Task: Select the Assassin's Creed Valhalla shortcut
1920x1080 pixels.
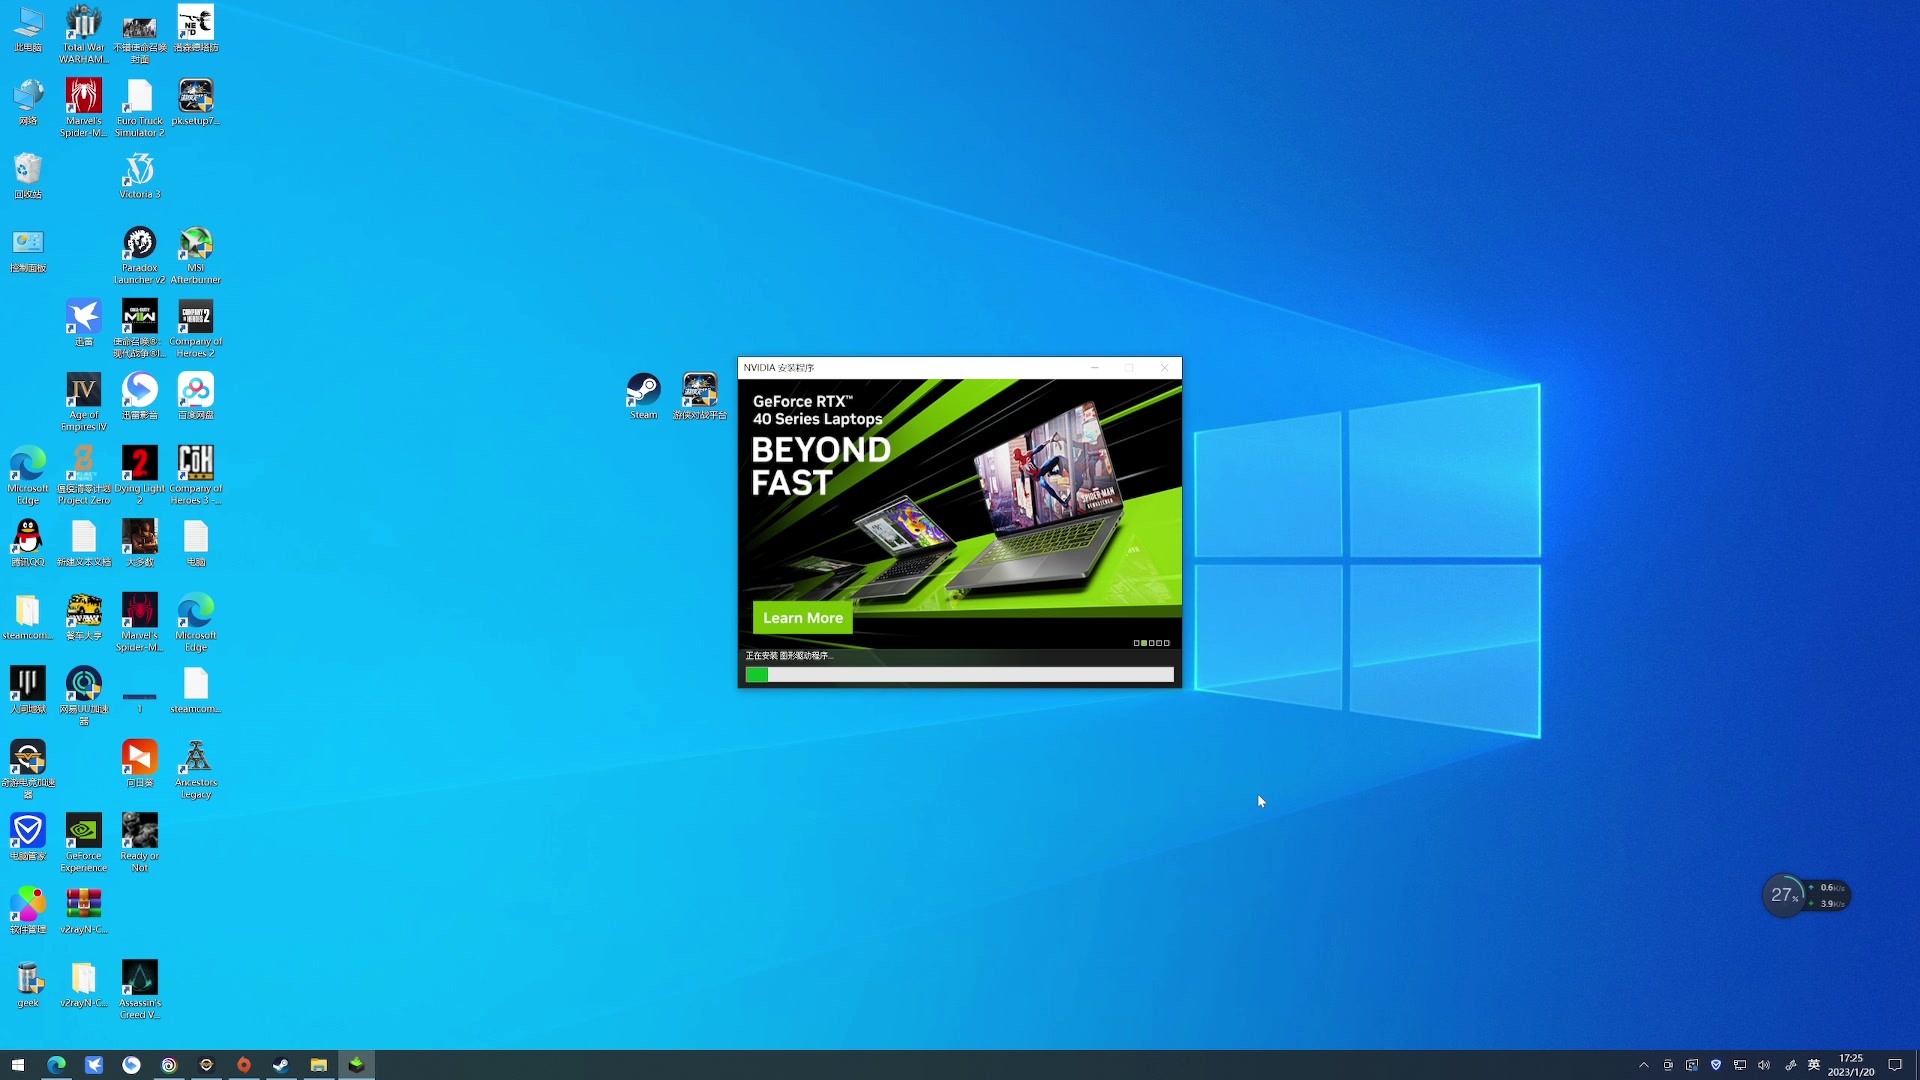Action: [140, 990]
